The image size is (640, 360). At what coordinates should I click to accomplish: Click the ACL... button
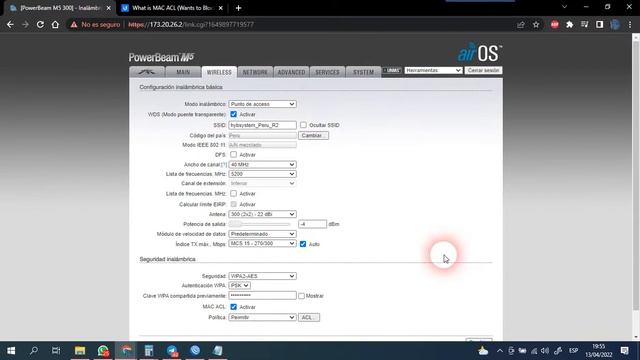point(309,317)
